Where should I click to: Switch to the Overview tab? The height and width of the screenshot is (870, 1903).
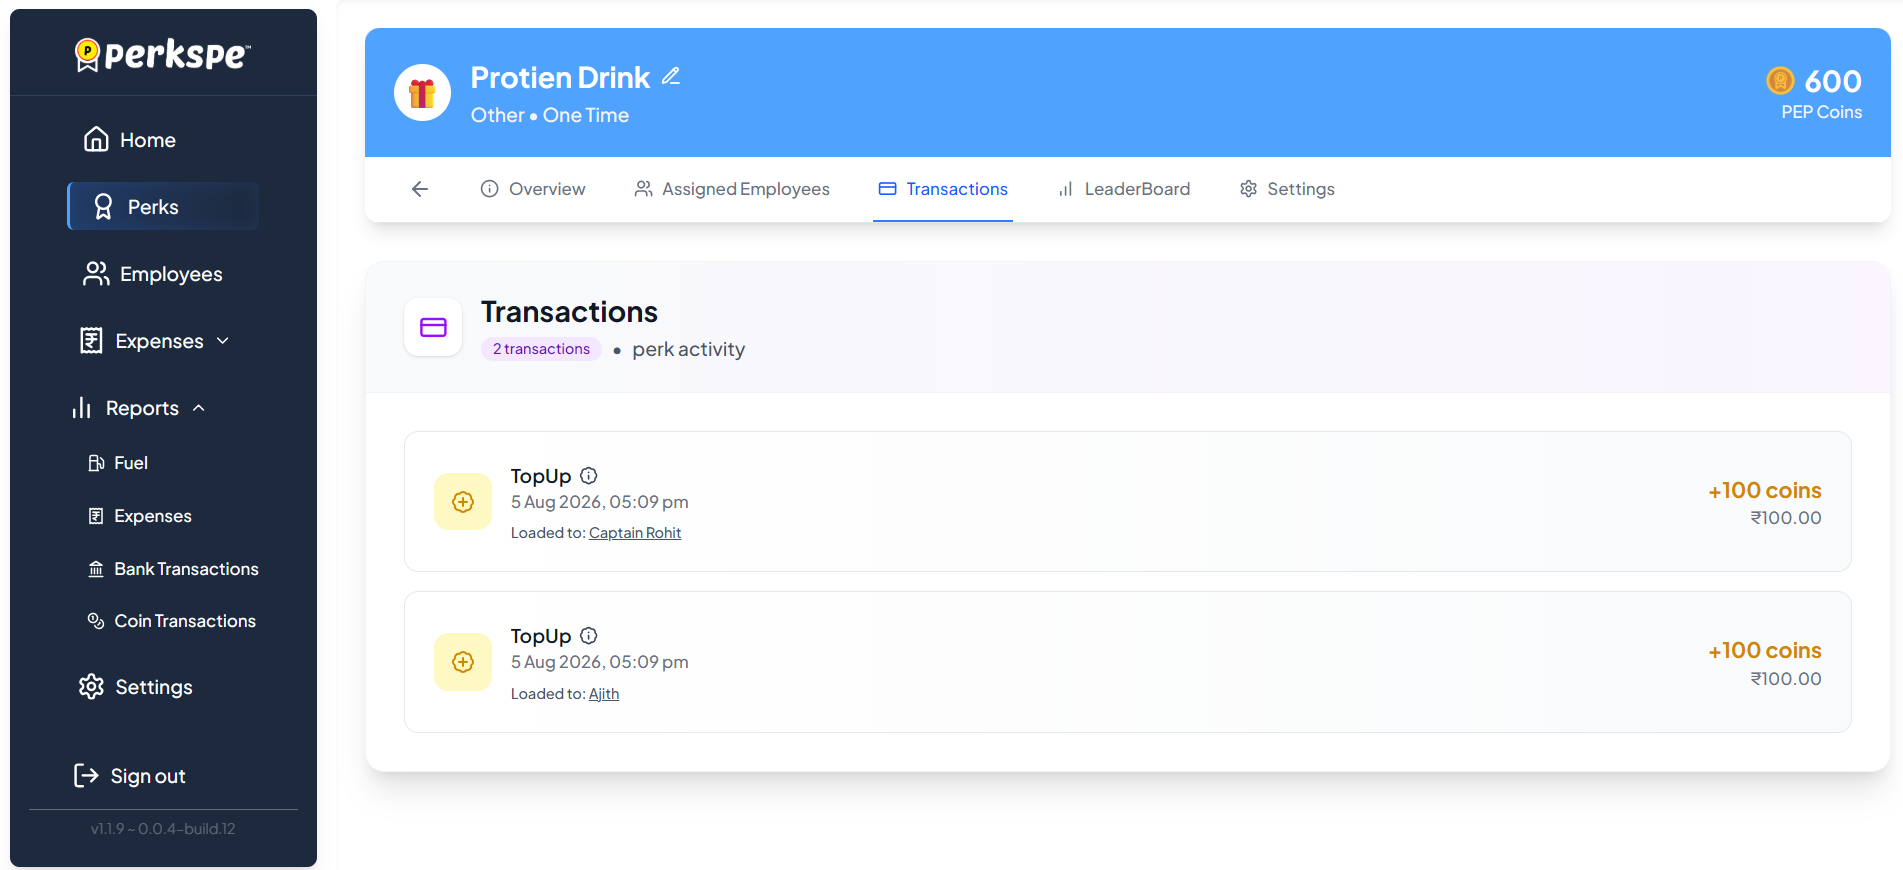click(x=533, y=189)
